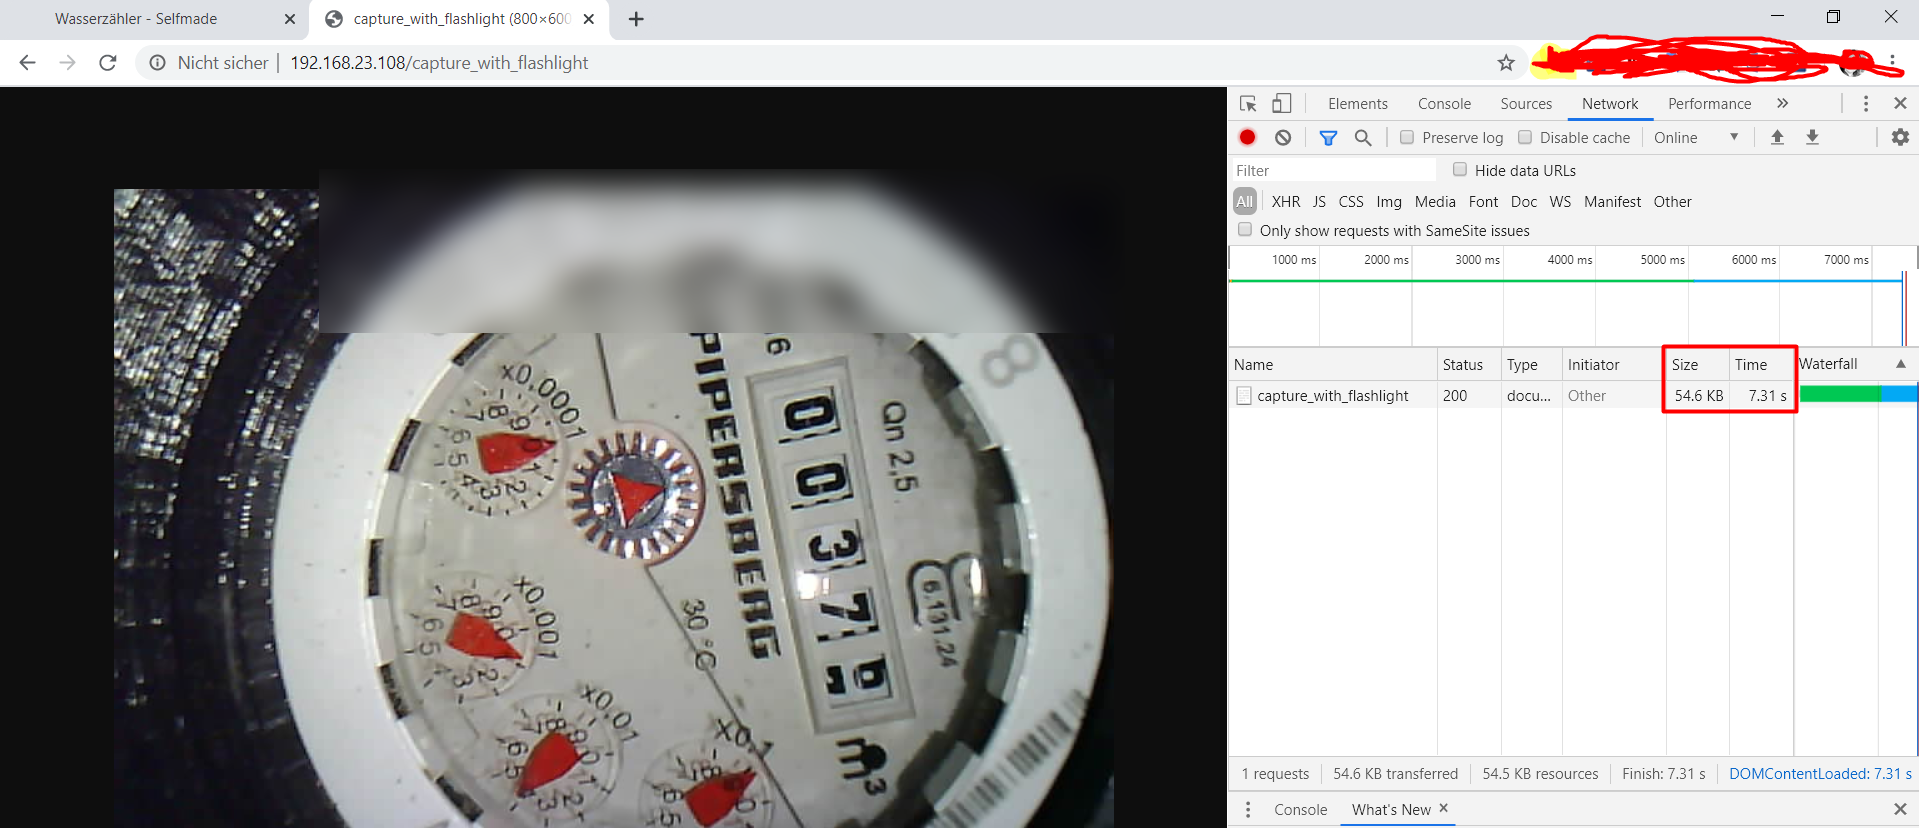Clear the network log
The height and width of the screenshot is (828, 1919).
(x=1283, y=137)
